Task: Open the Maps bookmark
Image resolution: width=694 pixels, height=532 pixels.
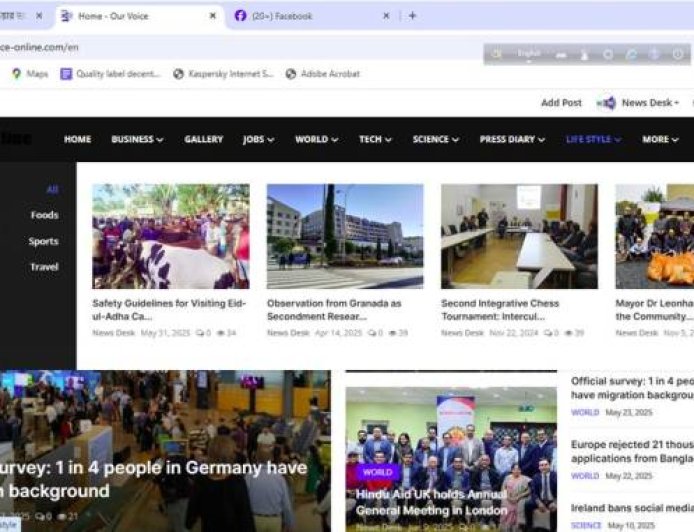Action: tap(30, 74)
